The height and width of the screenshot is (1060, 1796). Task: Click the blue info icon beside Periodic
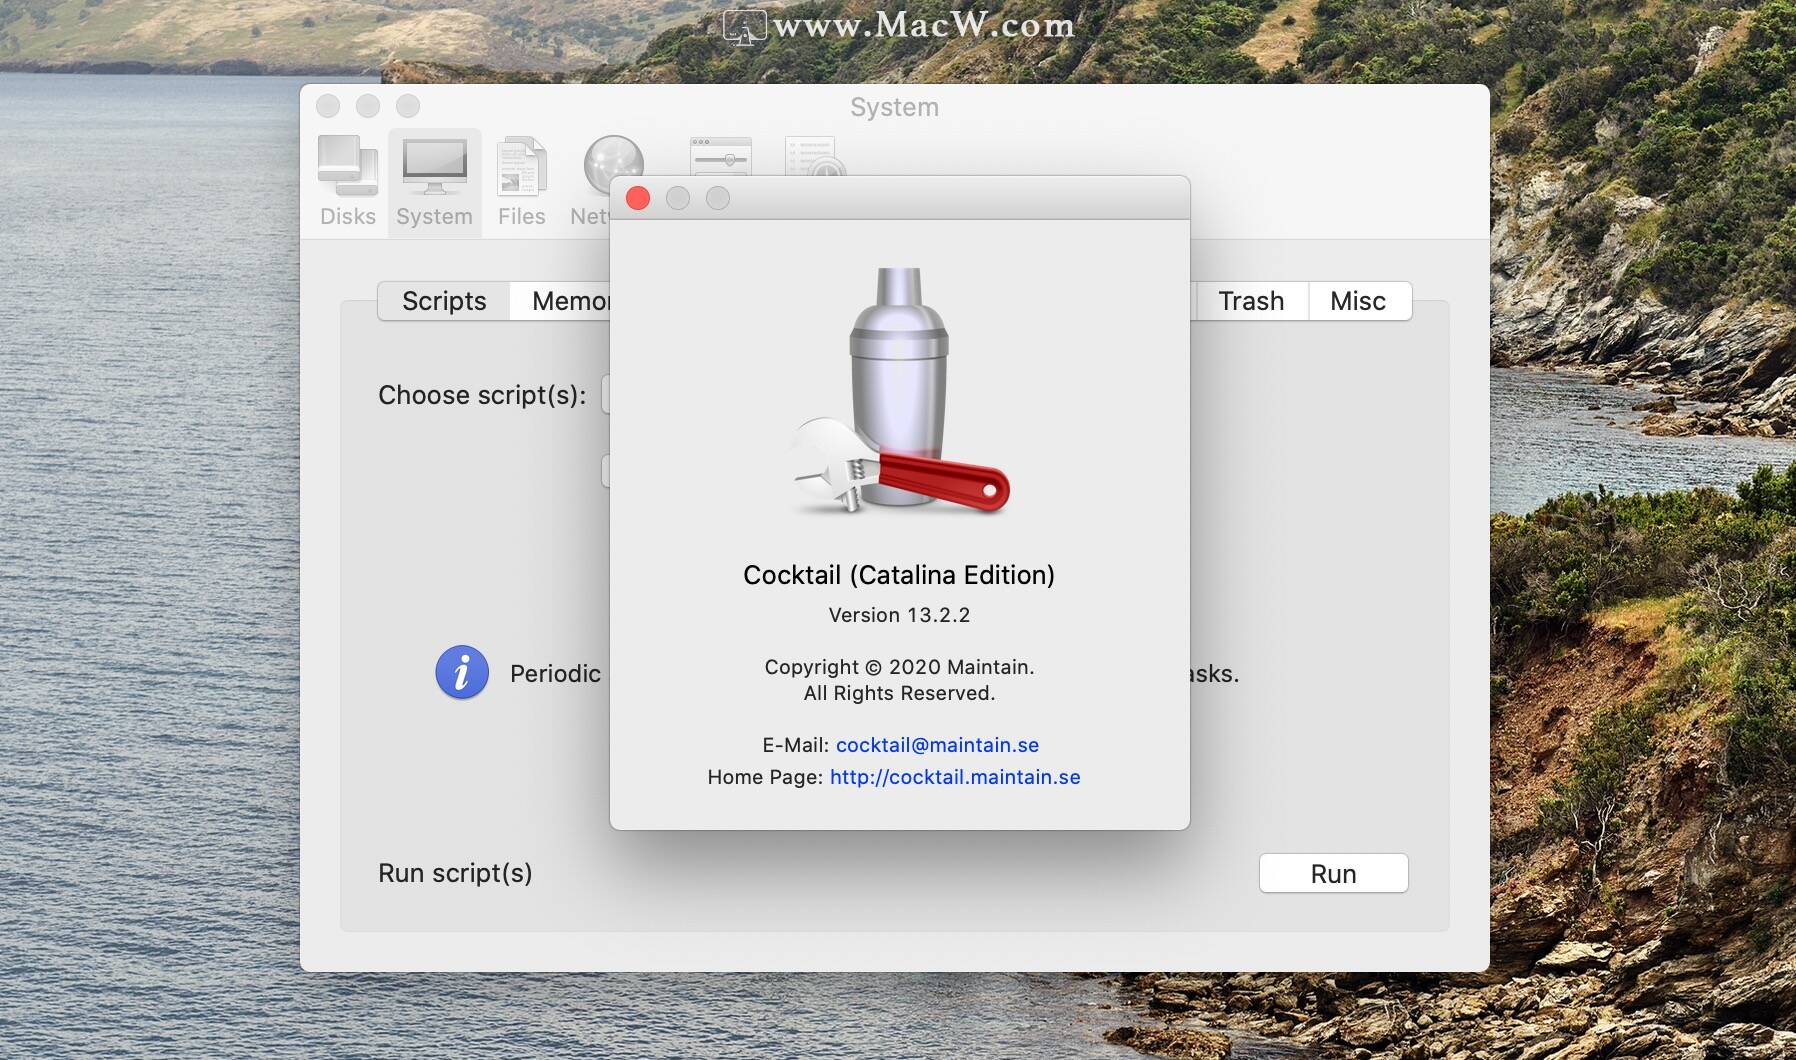(462, 672)
